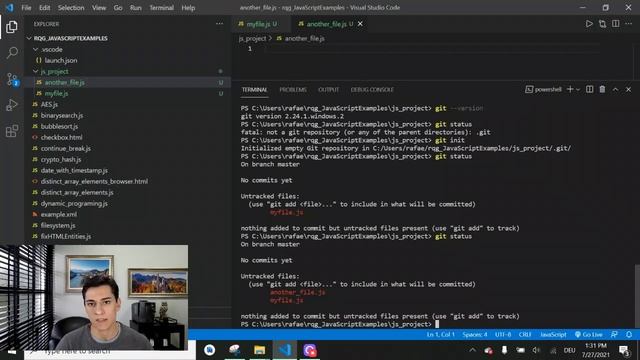Open the Go menu

click(x=118, y=7)
